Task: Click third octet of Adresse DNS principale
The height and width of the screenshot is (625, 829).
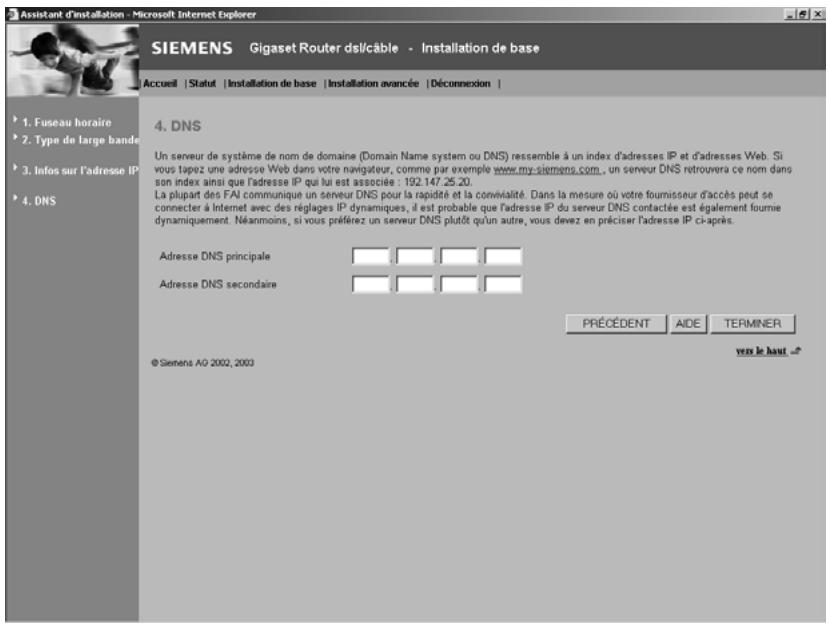Action: tap(459, 256)
